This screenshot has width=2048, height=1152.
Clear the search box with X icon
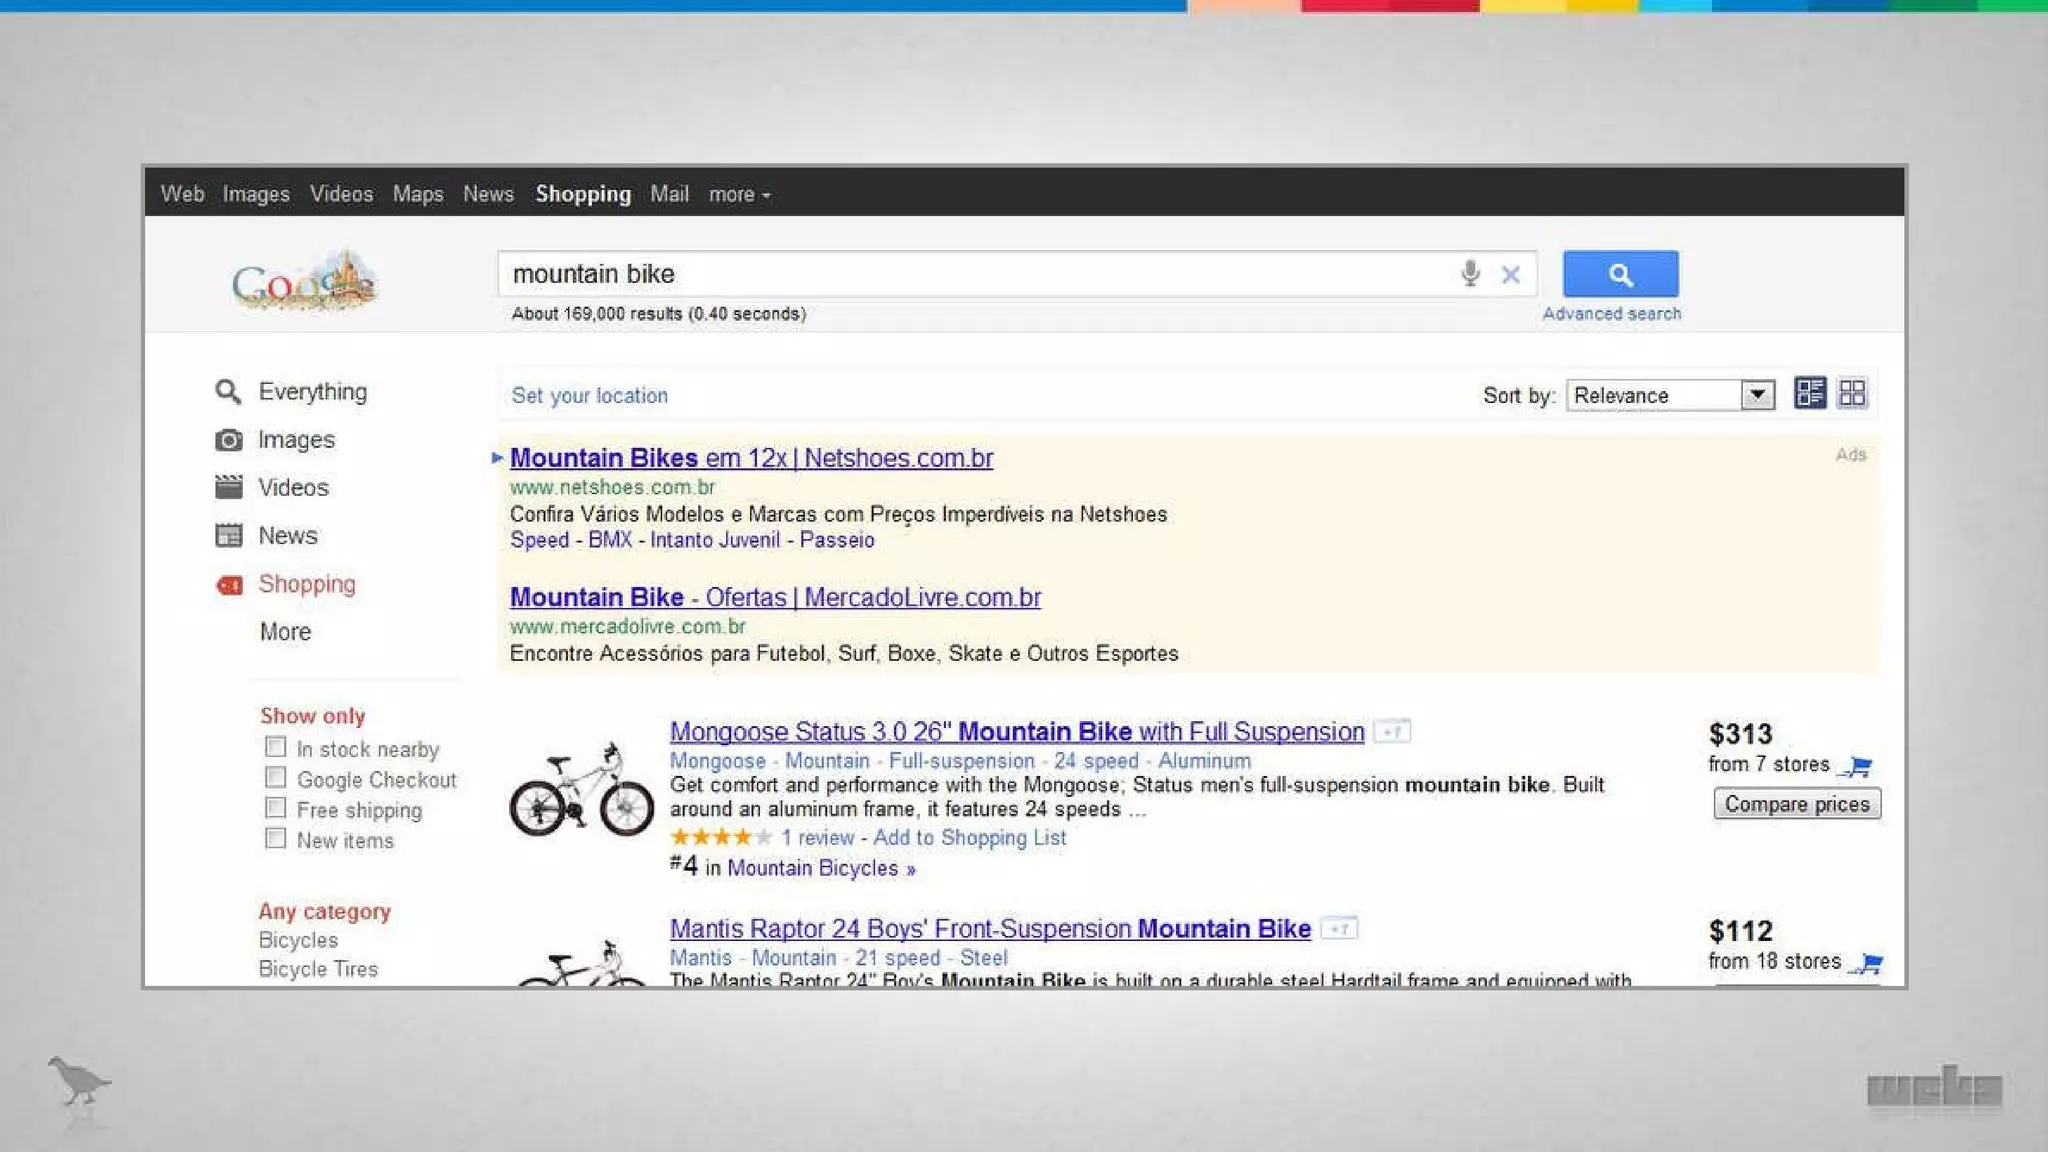coord(1510,274)
